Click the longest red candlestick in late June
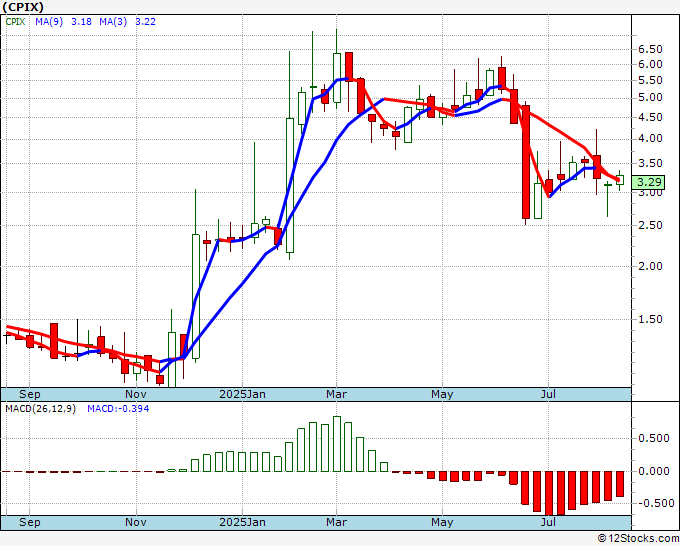The height and width of the screenshot is (546, 680). (x=526, y=162)
